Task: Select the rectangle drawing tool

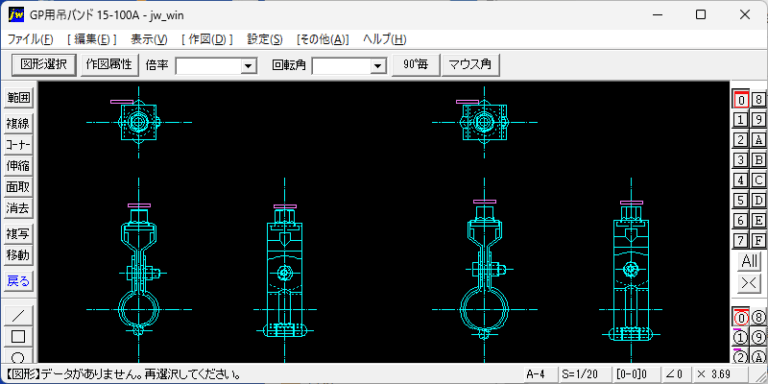Action: tap(18, 336)
